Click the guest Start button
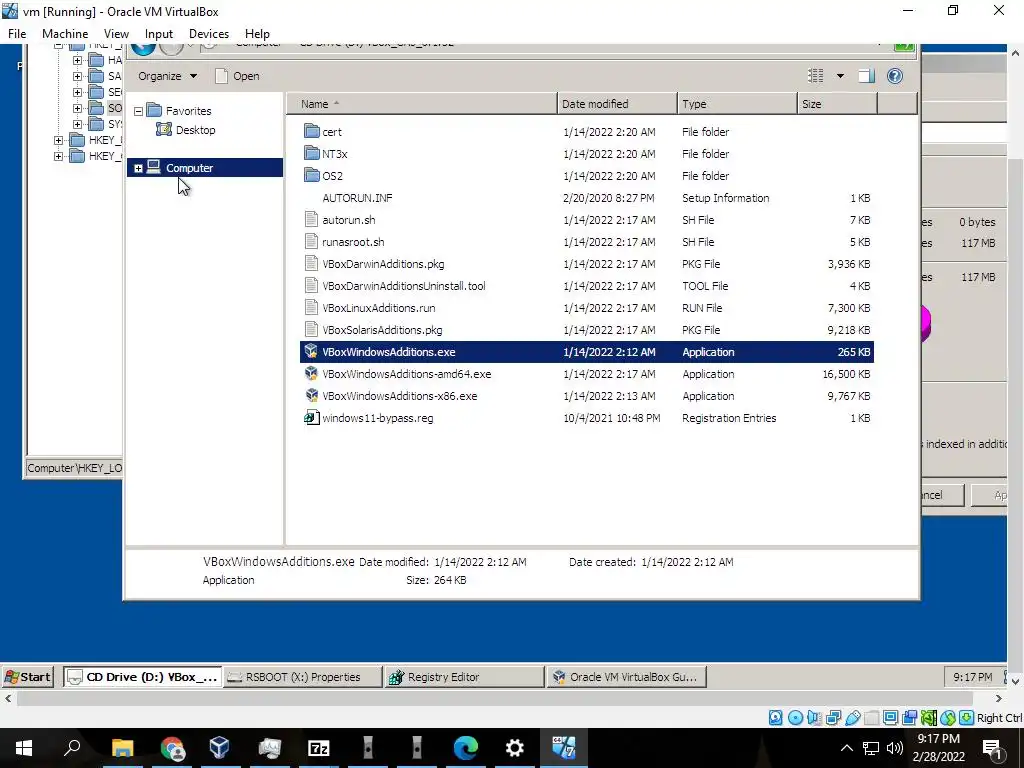The width and height of the screenshot is (1024, 768). click(27, 677)
